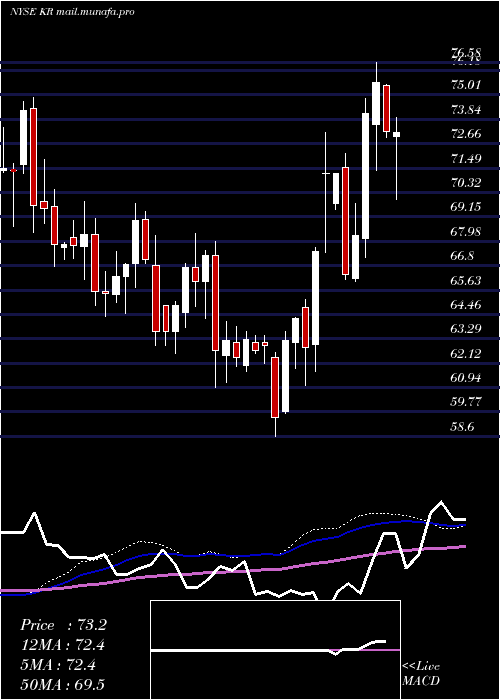Click the 72.66 price axis label

coord(467,133)
